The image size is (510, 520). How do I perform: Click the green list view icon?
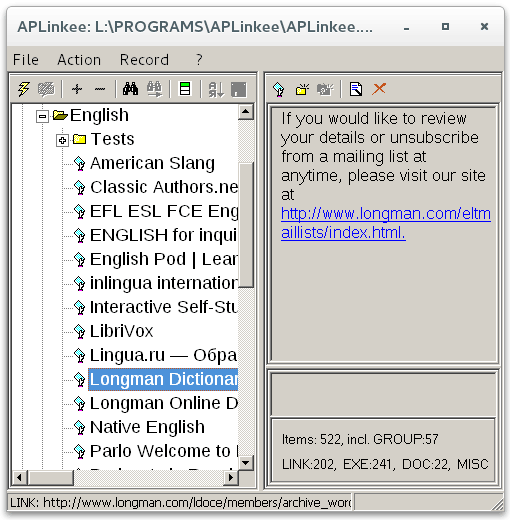[x=185, y=89]
